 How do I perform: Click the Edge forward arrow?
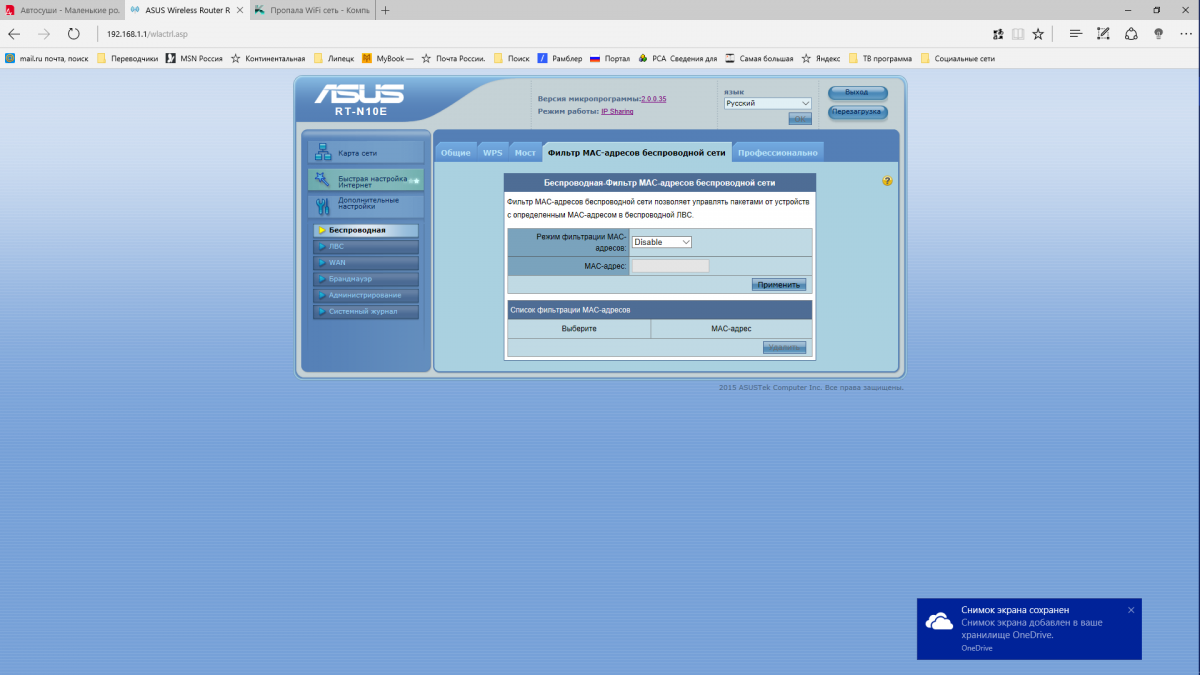43,33
